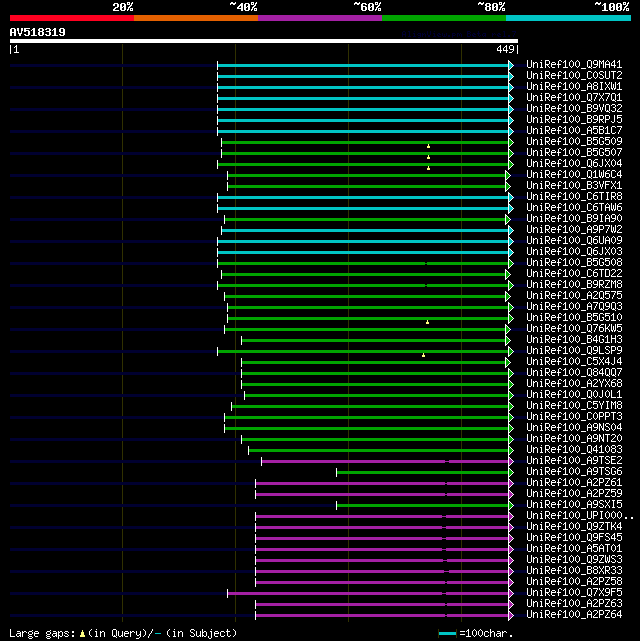Screen dimensions: 640x641
Task: Select the truncated UniRef100_UPI000.. label
Action: pyautogui.click(x=580, y=515)
